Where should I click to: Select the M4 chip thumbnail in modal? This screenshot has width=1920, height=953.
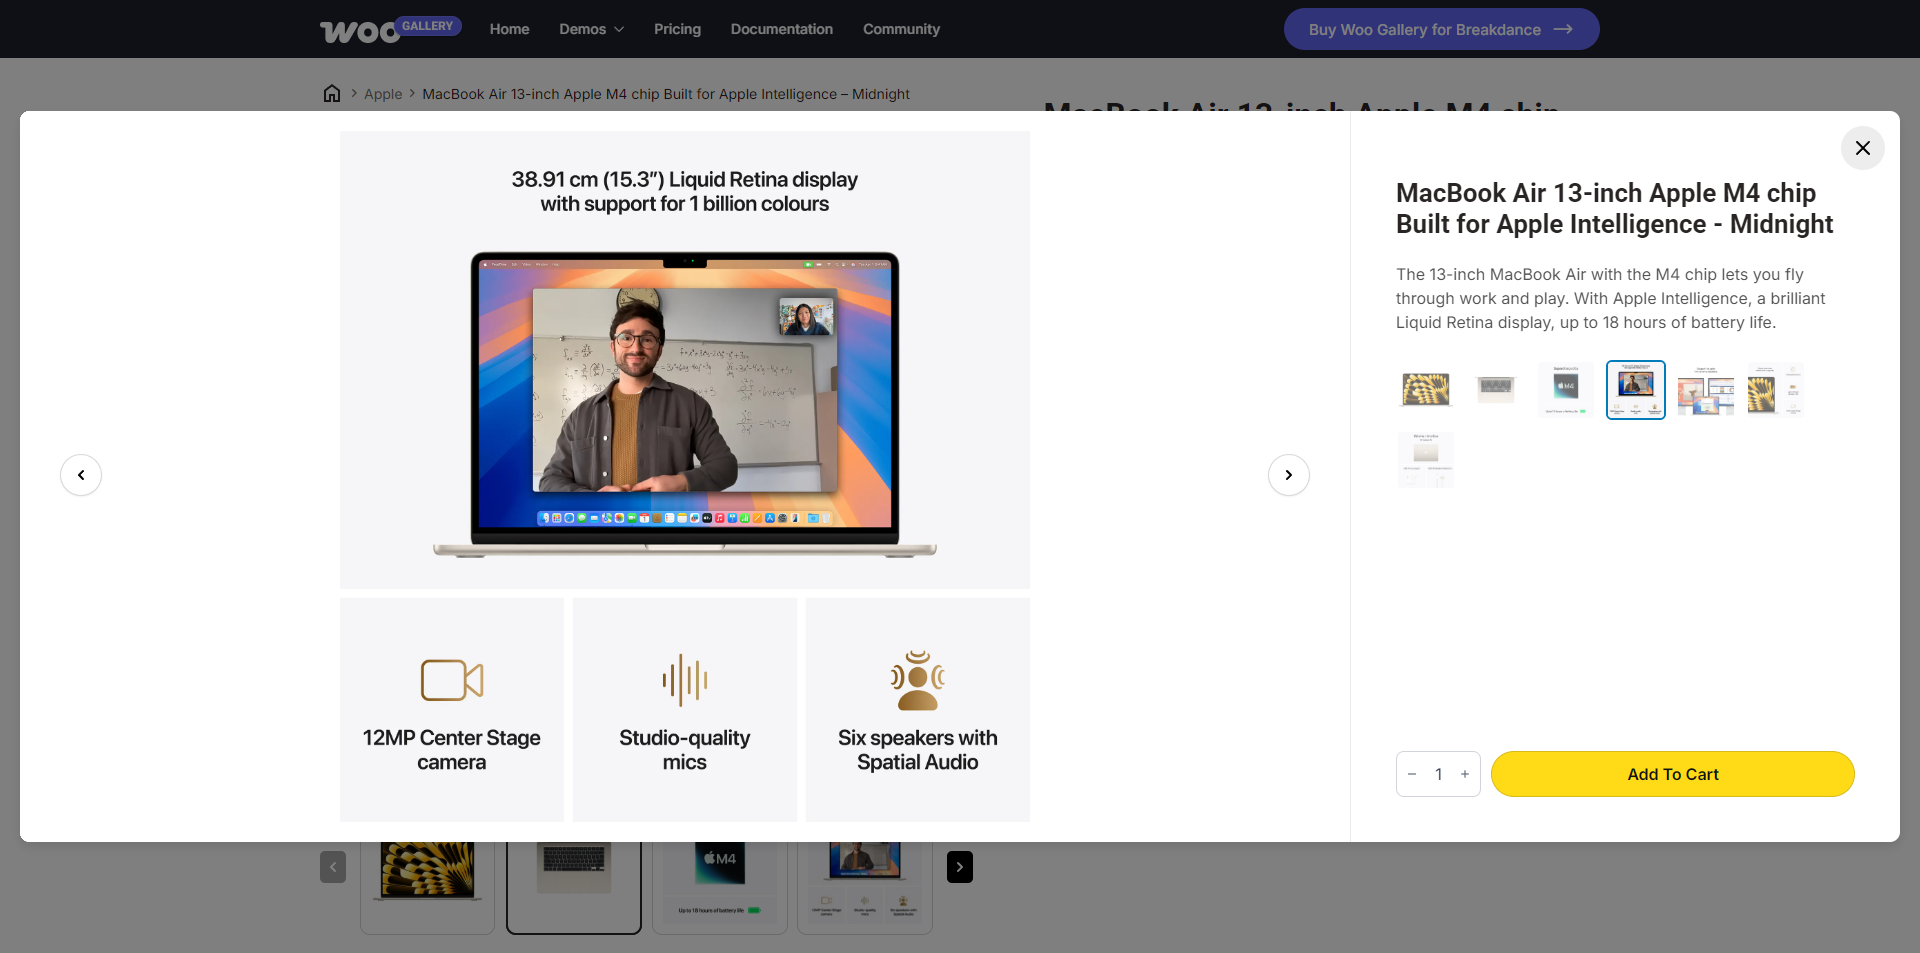tap(1566, 390)
